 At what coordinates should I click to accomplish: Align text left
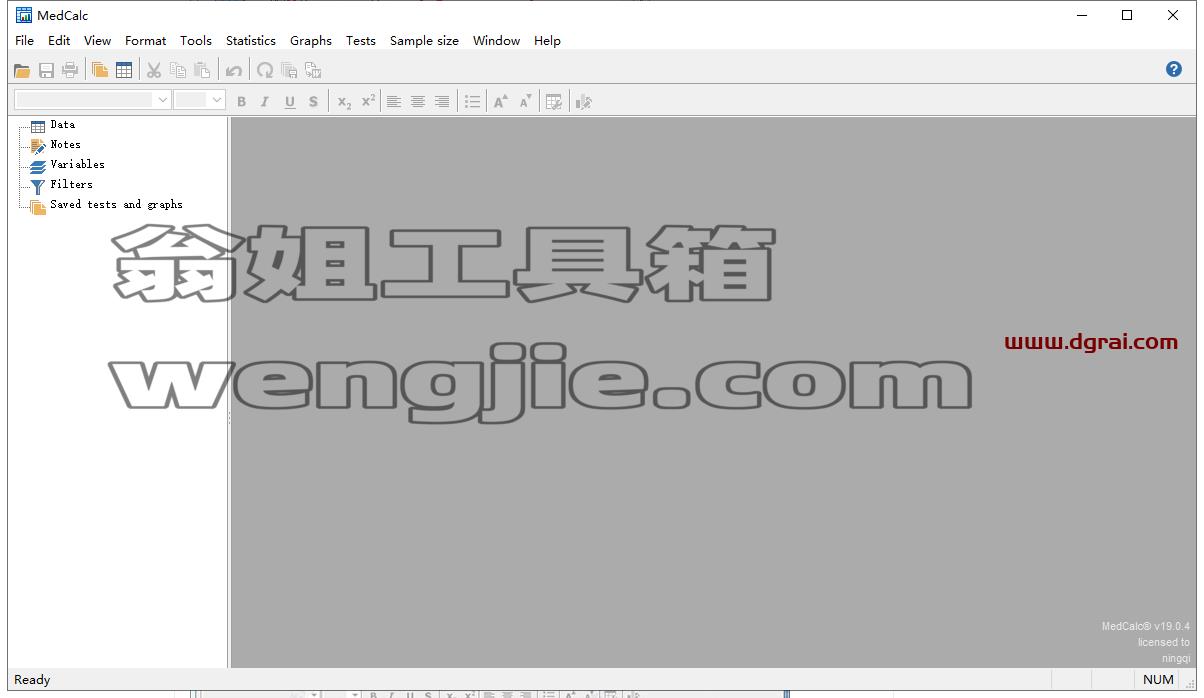click(x=394, y=101)
